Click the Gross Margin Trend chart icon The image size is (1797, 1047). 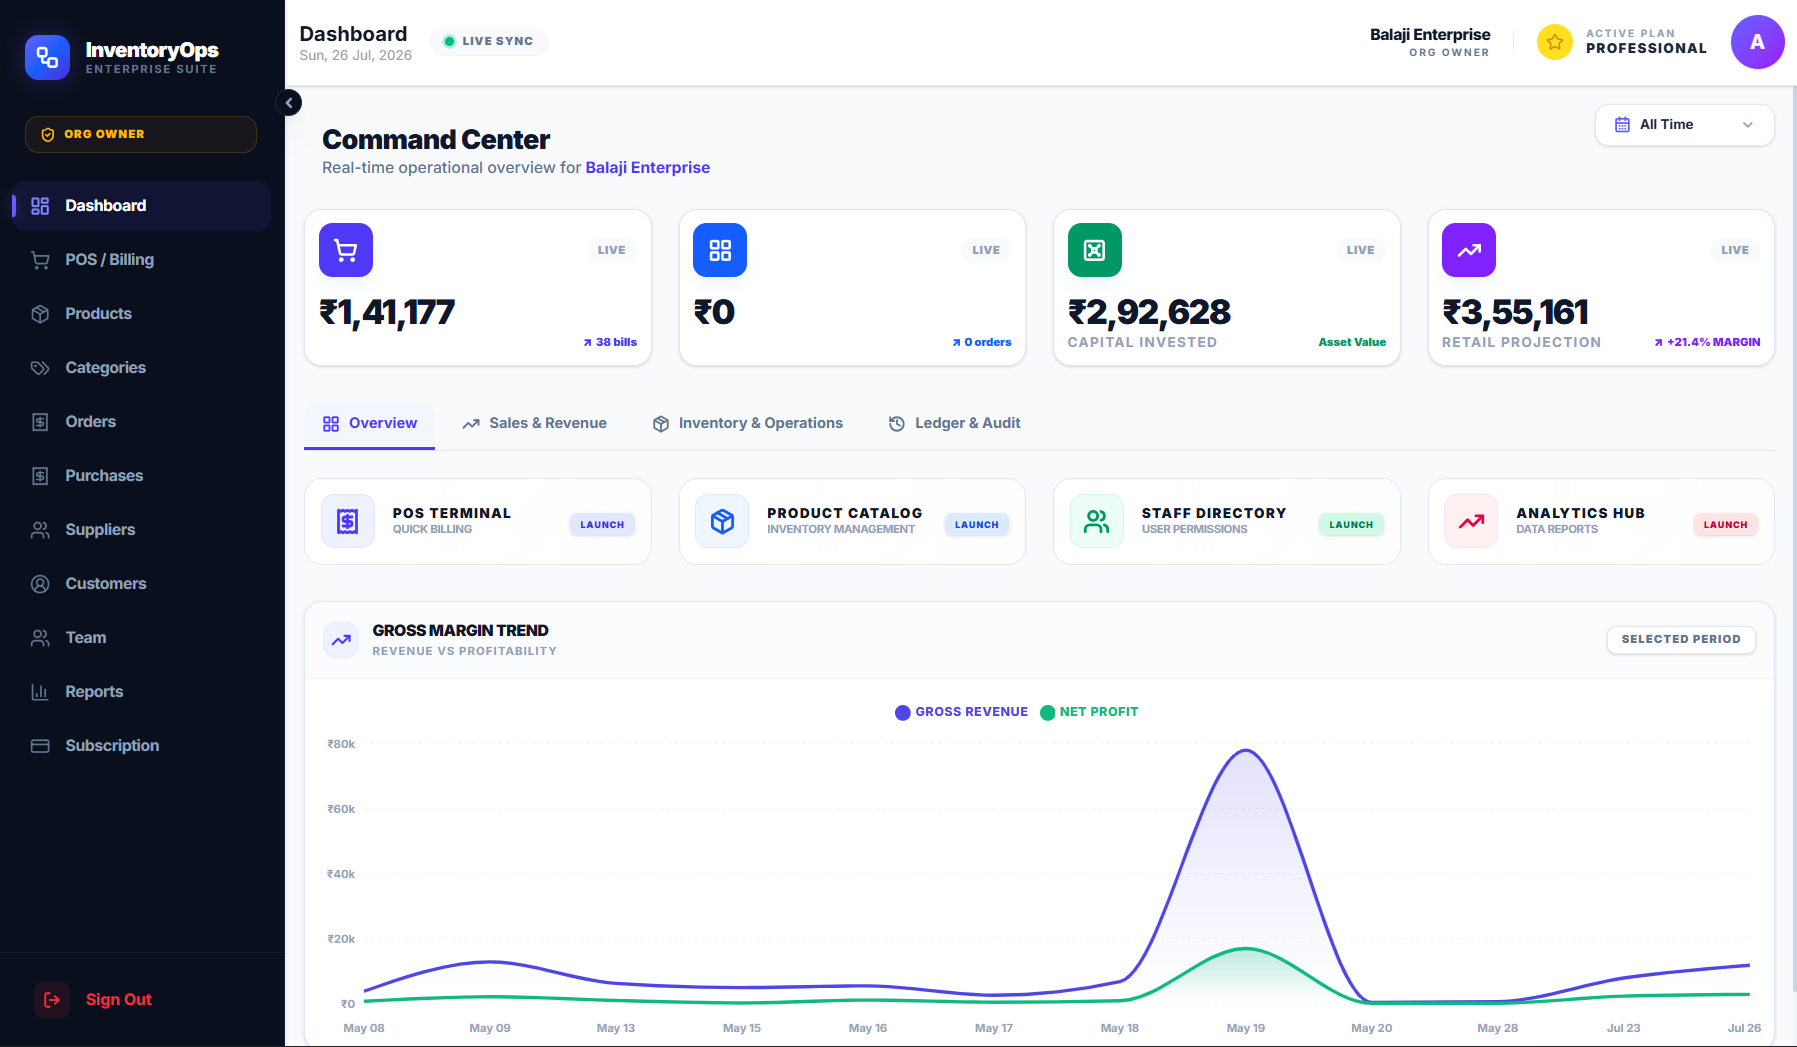point(341,640)
